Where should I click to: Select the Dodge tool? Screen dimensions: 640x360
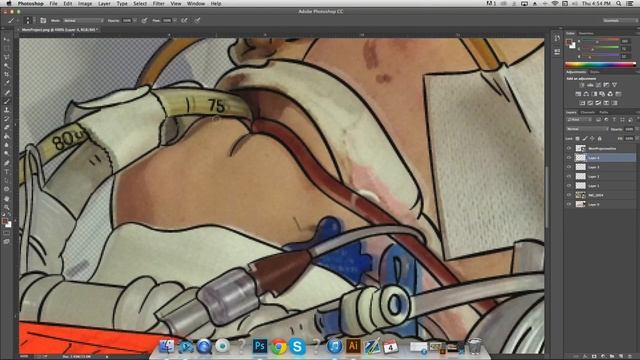[7, 153]
